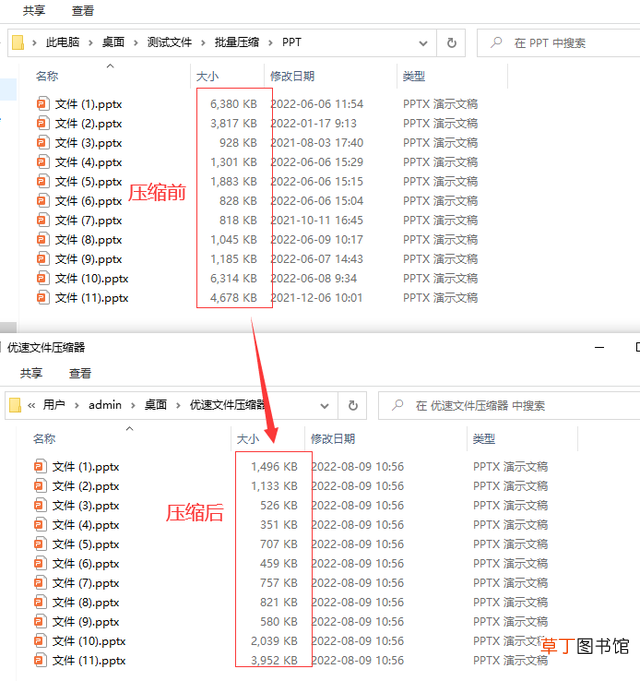Click PPT icon of 文件 (11).pptx in 优速文件压缩器 window
This screenshot has width=640, height=681.
pyautogui.click(x=40, y=660)
